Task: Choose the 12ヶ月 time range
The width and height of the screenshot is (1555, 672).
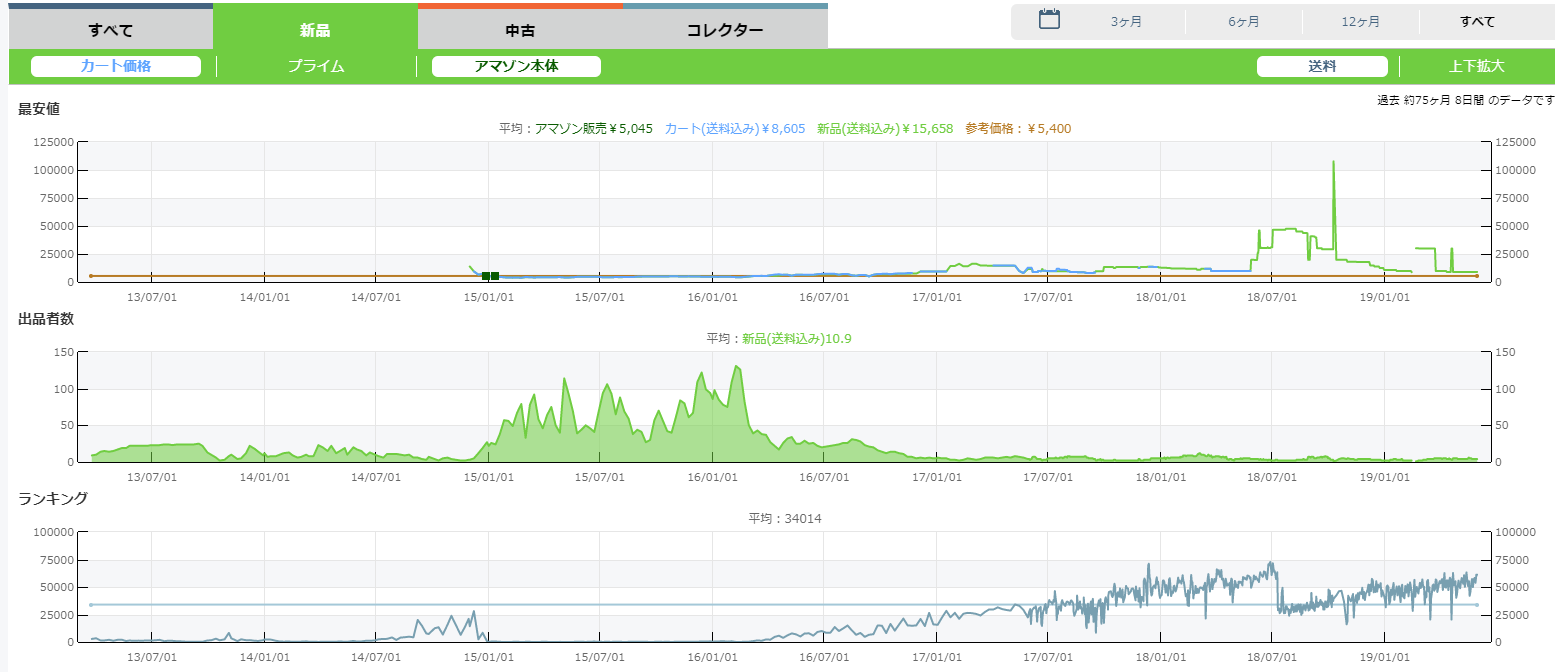Action: pyautogui.click(x=1361, y=22)
